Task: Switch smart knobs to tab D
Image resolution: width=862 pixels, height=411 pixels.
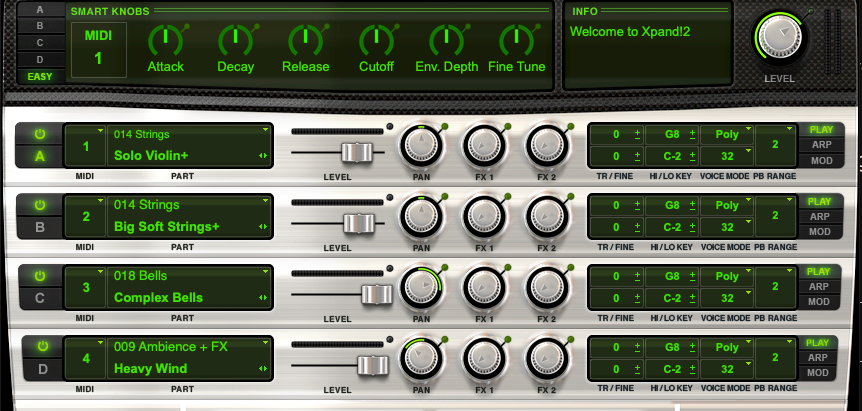Action: (40, 60)
